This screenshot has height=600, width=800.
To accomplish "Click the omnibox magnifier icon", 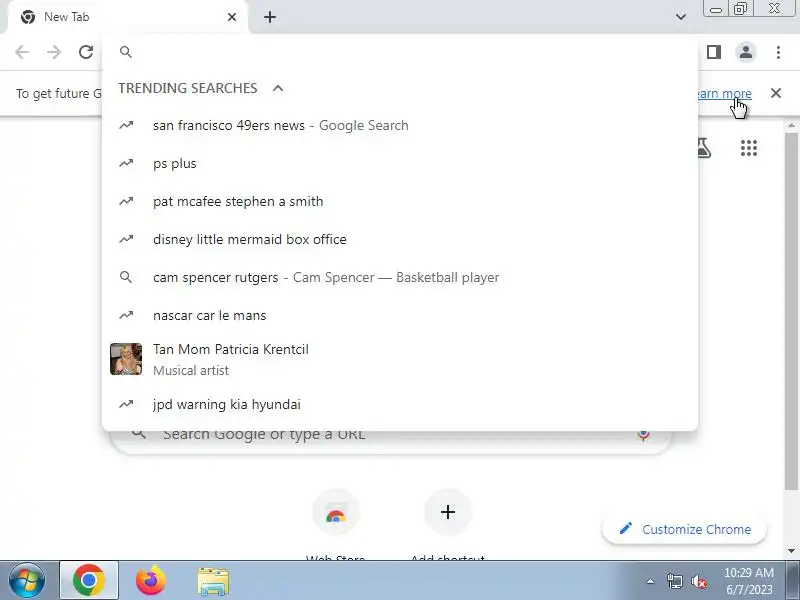I will click(126, 52).
